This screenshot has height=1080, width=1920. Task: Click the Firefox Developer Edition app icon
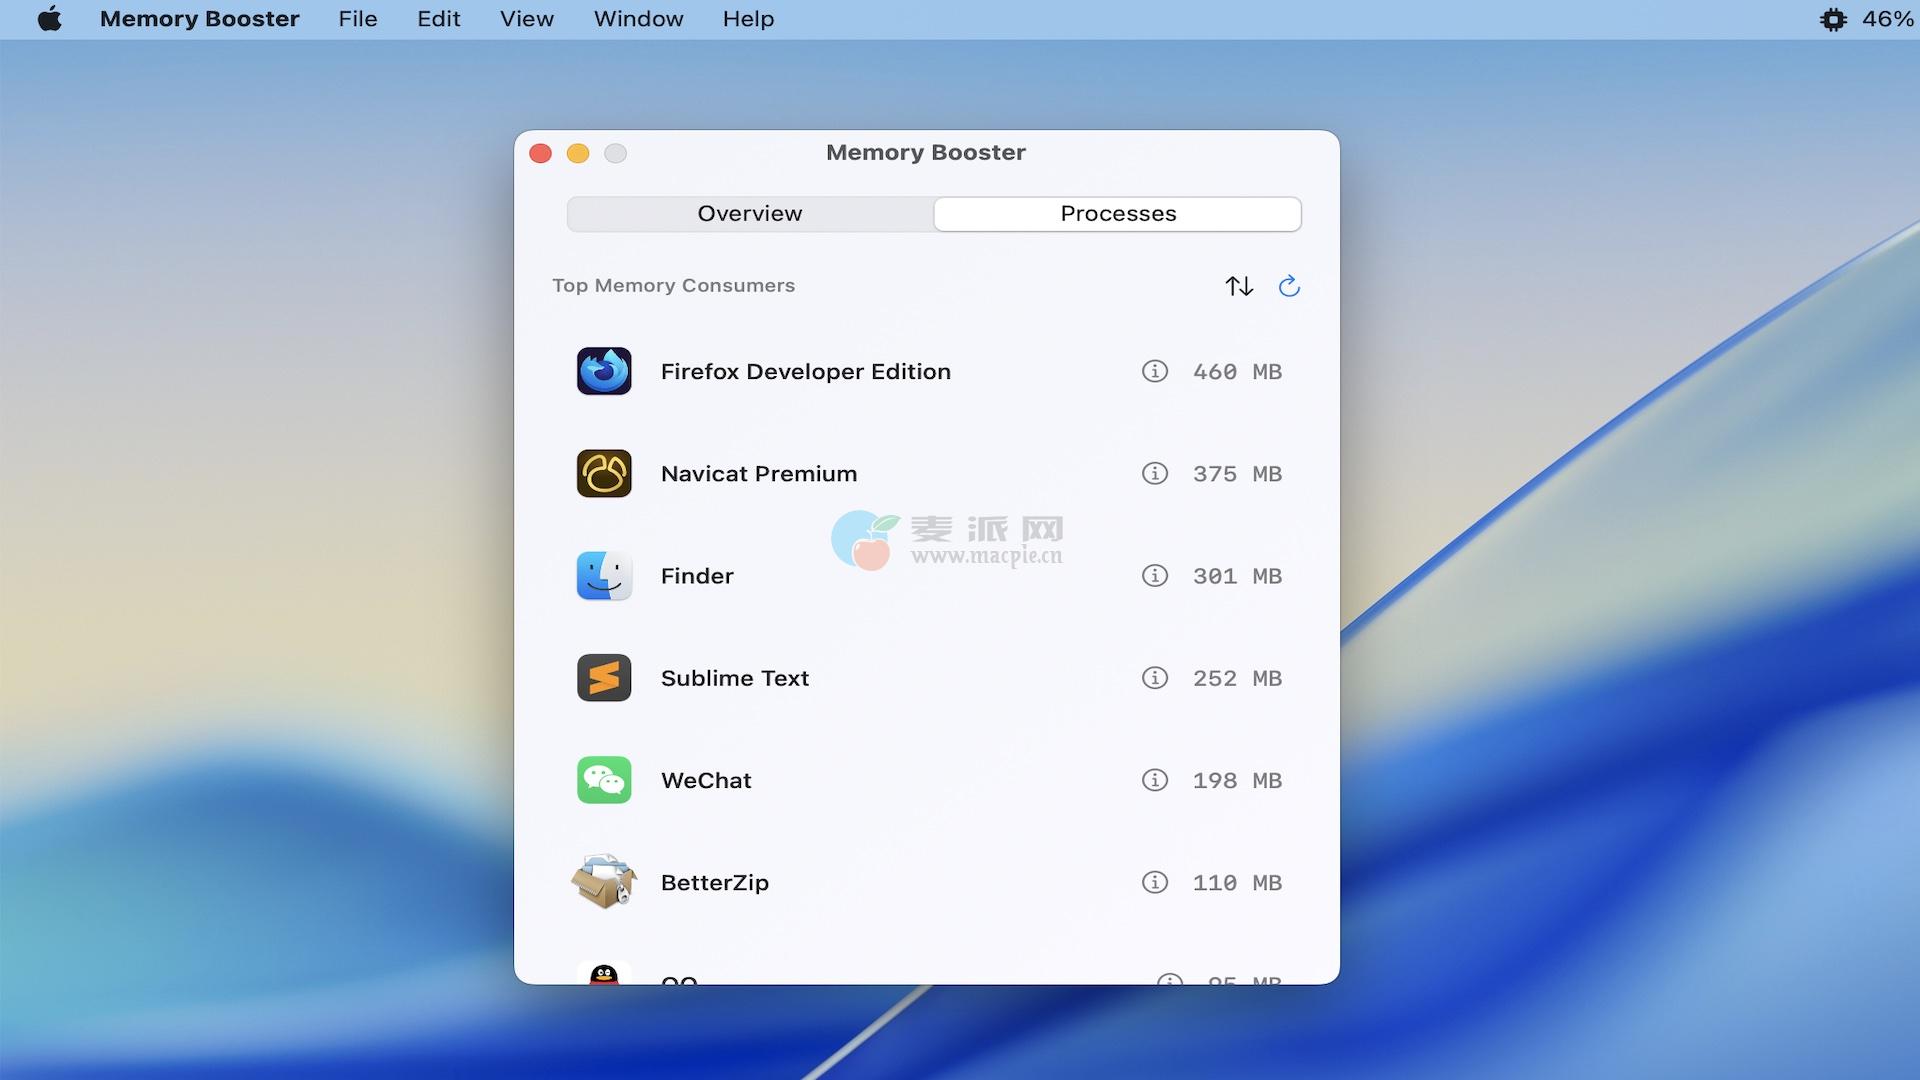click(604, 371)
